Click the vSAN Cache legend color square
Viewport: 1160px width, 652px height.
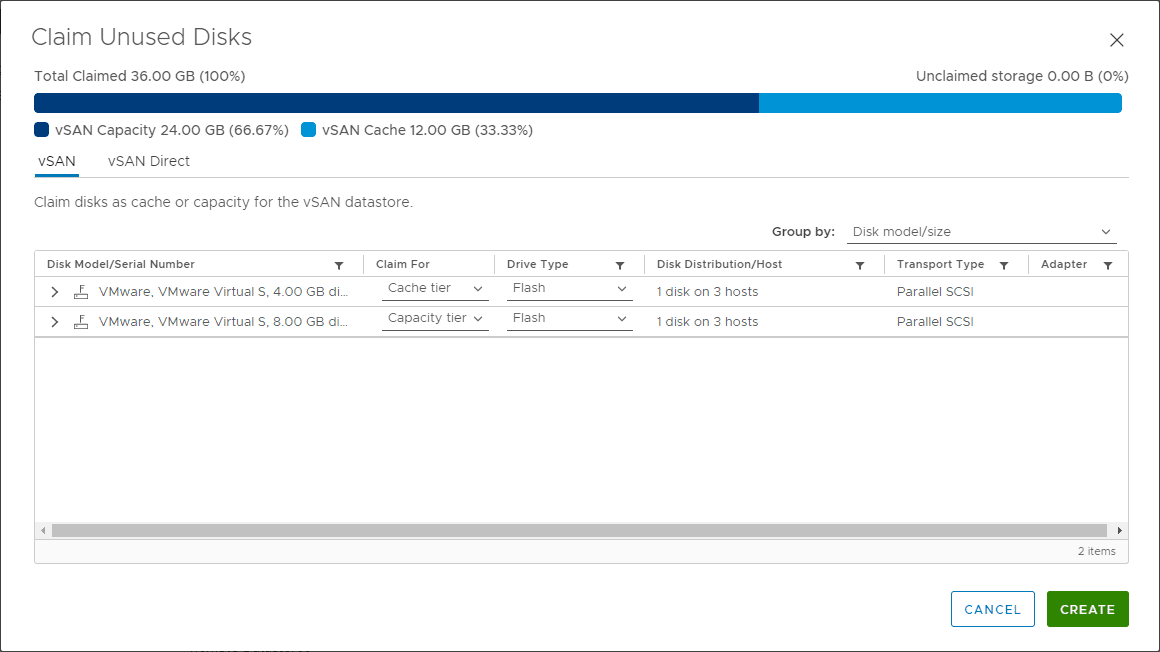308,129
